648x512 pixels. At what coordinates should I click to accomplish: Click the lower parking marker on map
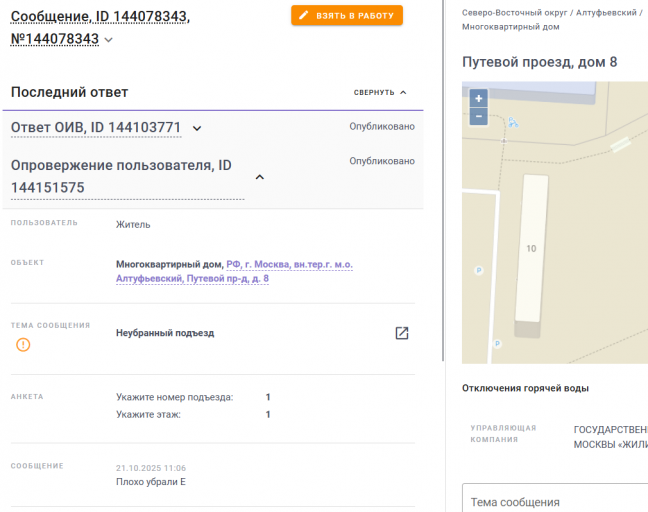(497, 343)
